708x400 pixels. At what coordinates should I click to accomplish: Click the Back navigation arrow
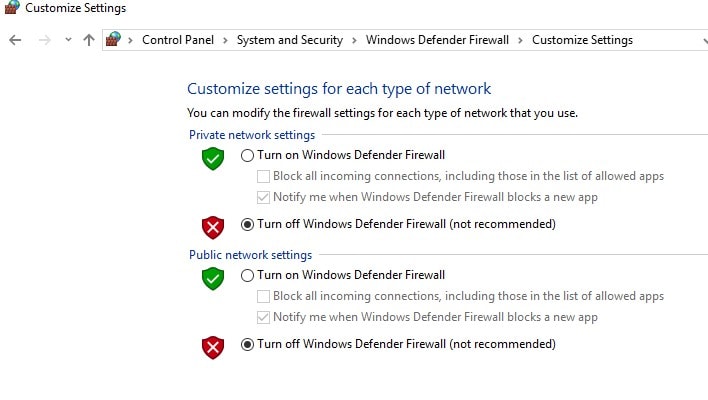pyautogui.click(x=14, y=40)
